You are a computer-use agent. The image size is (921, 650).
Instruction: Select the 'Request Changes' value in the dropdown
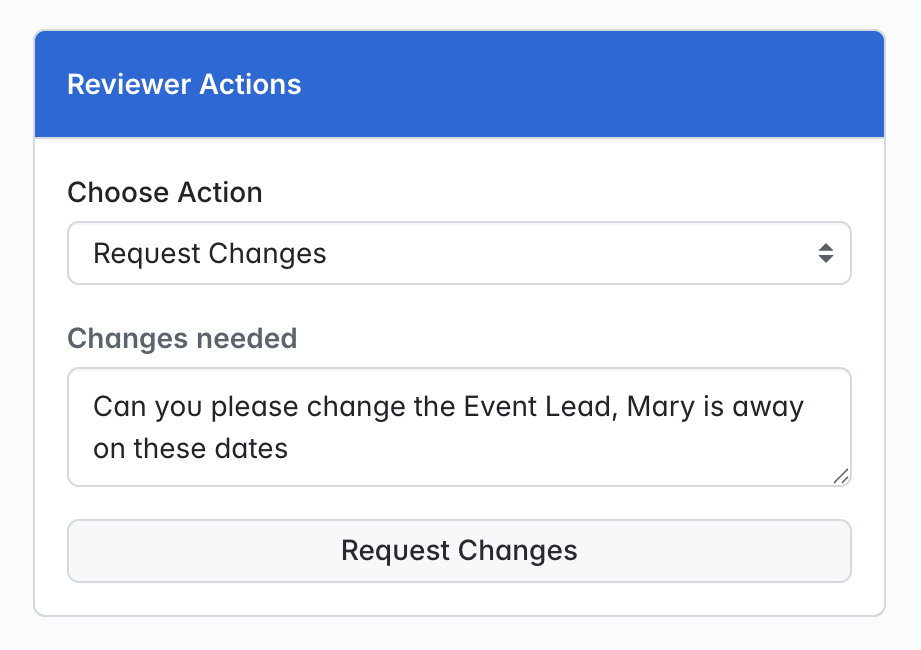[x=210, y=254]
